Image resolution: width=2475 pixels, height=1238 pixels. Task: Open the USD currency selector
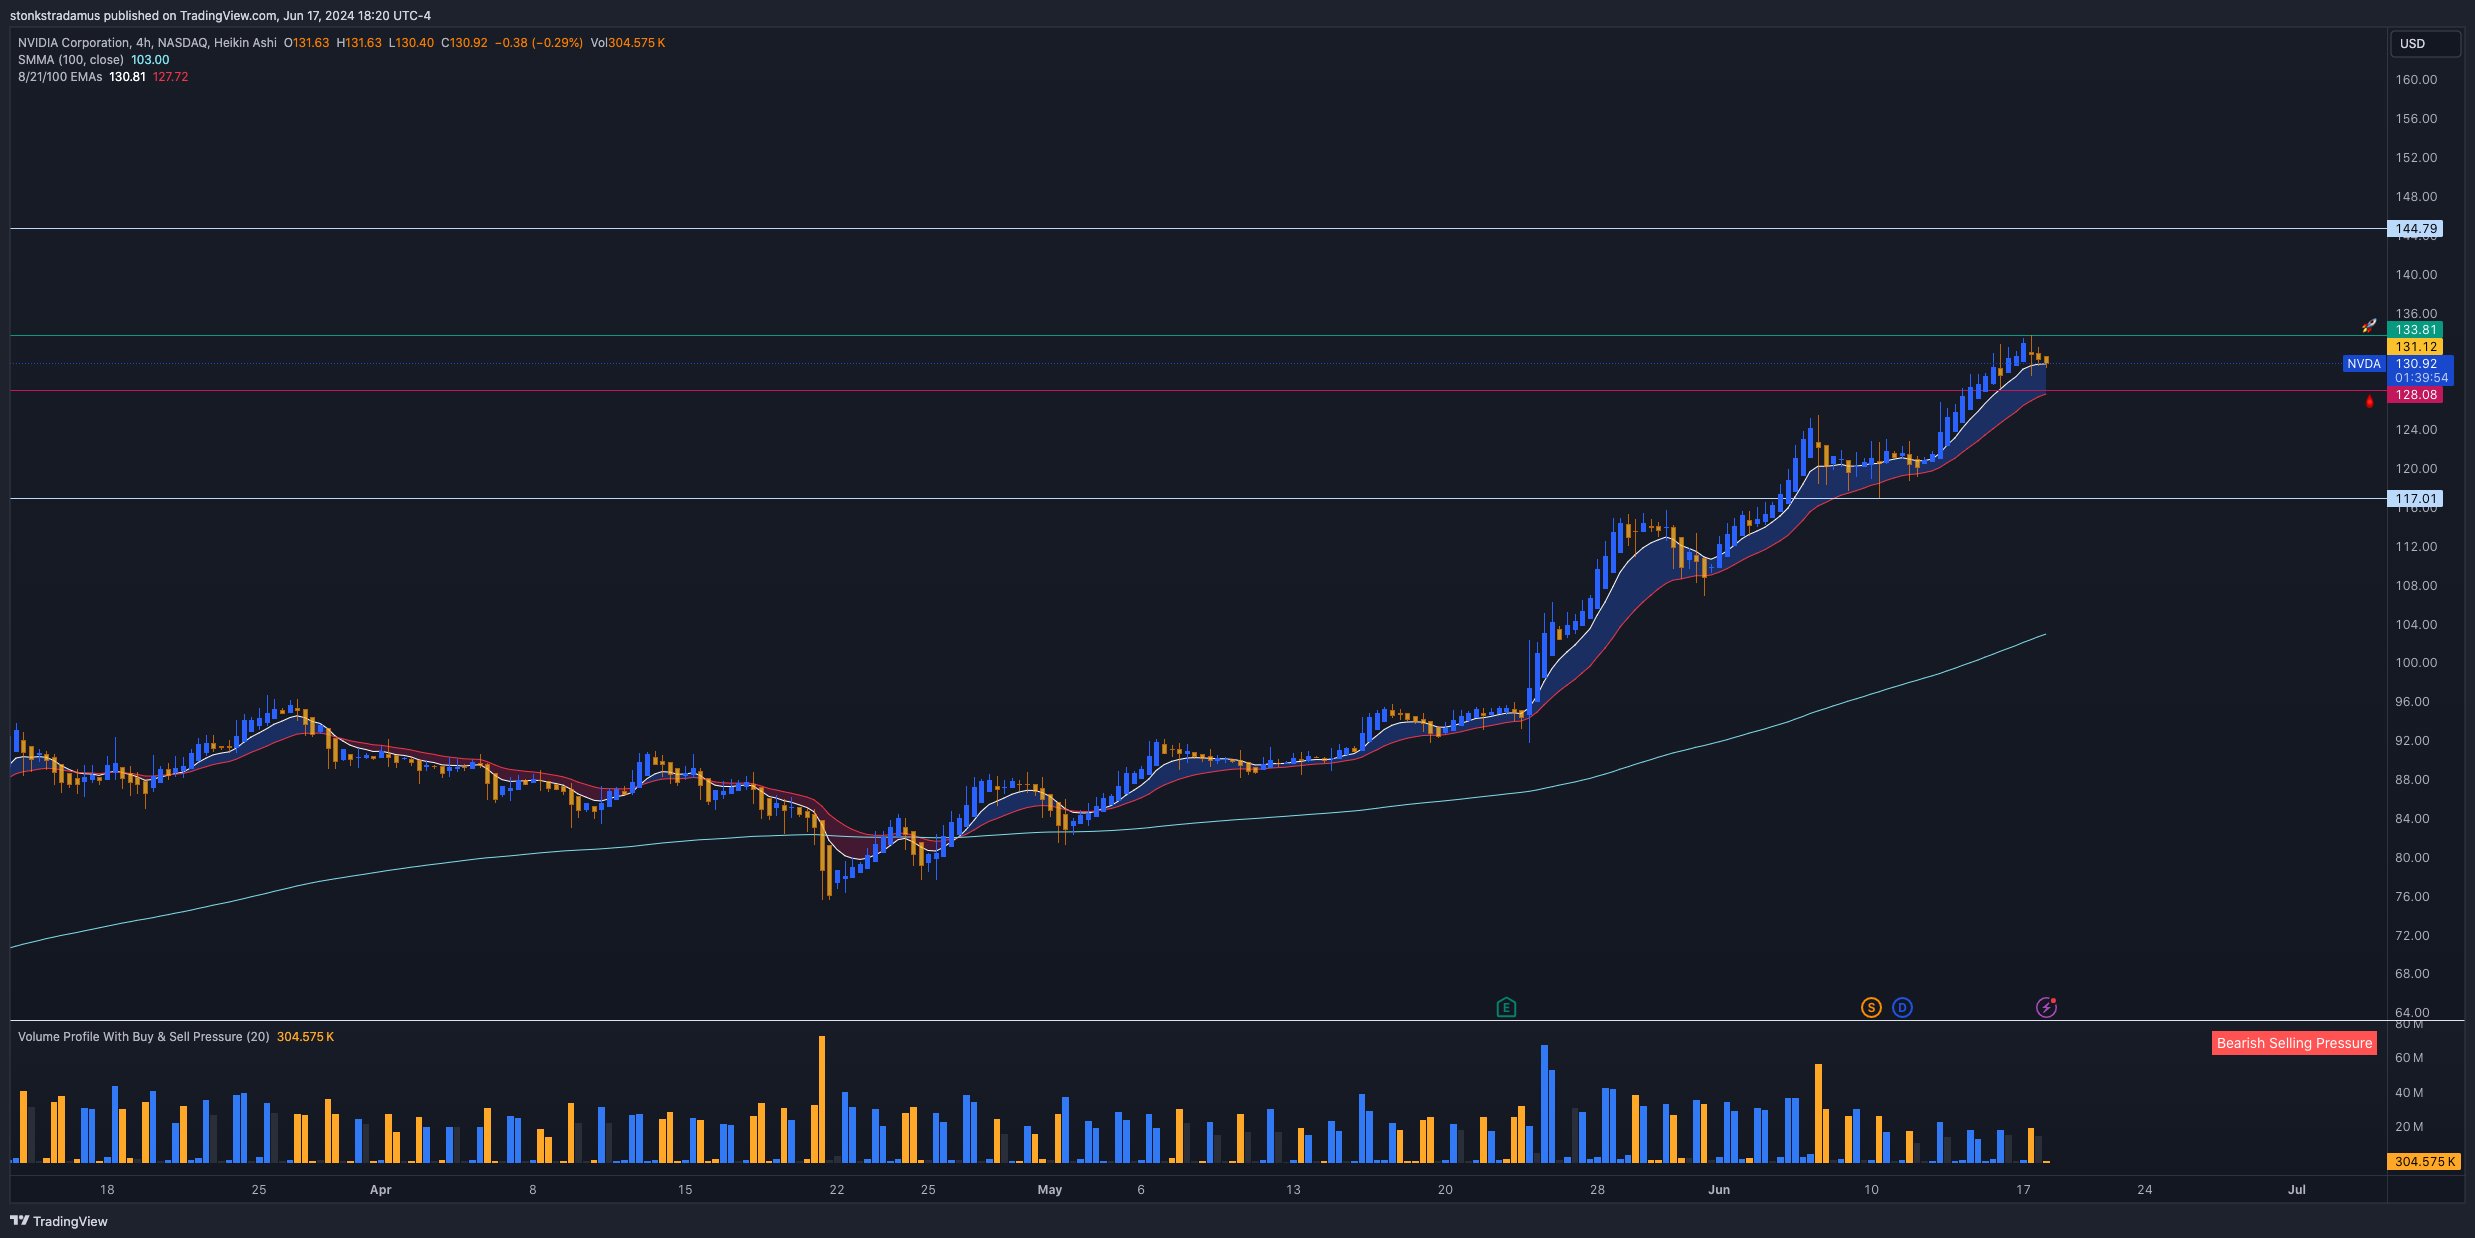coord(2423,44)
